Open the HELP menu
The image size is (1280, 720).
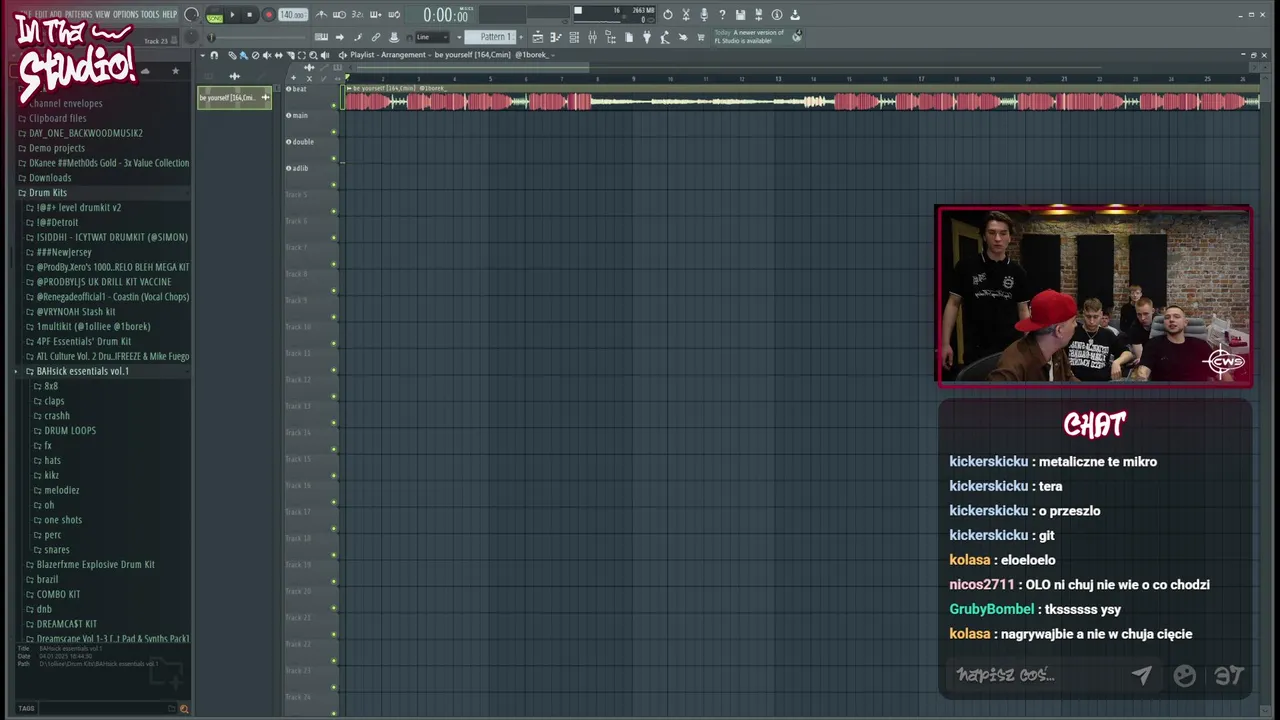(170, 14)
